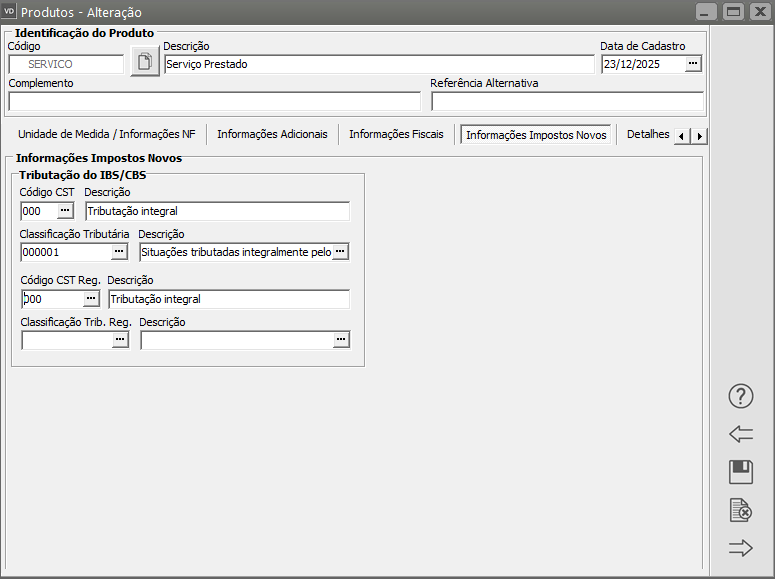Open Data de Cadastro date picker button
The width and height of the screenshot is (775, 579).
(693, 64)
